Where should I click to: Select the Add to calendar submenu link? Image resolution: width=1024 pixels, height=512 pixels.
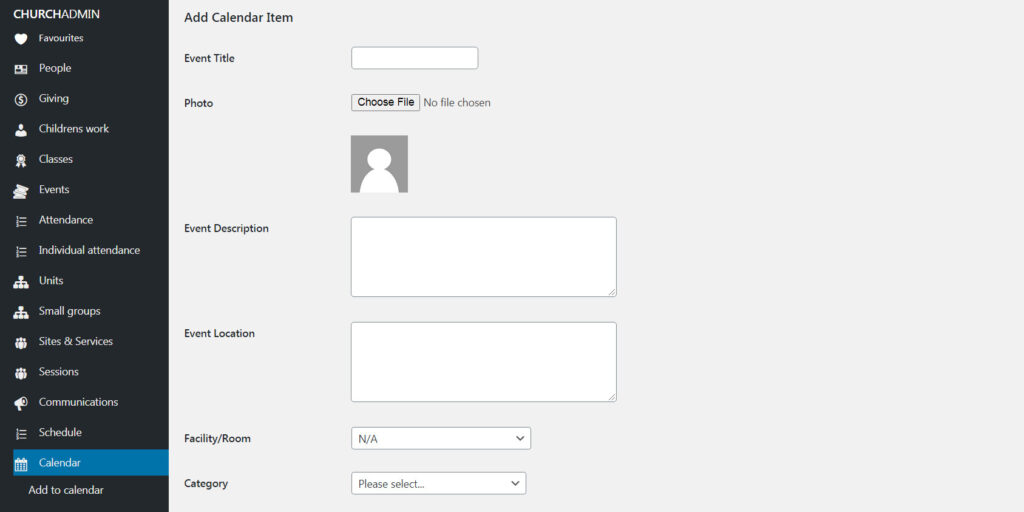(66, 490)
